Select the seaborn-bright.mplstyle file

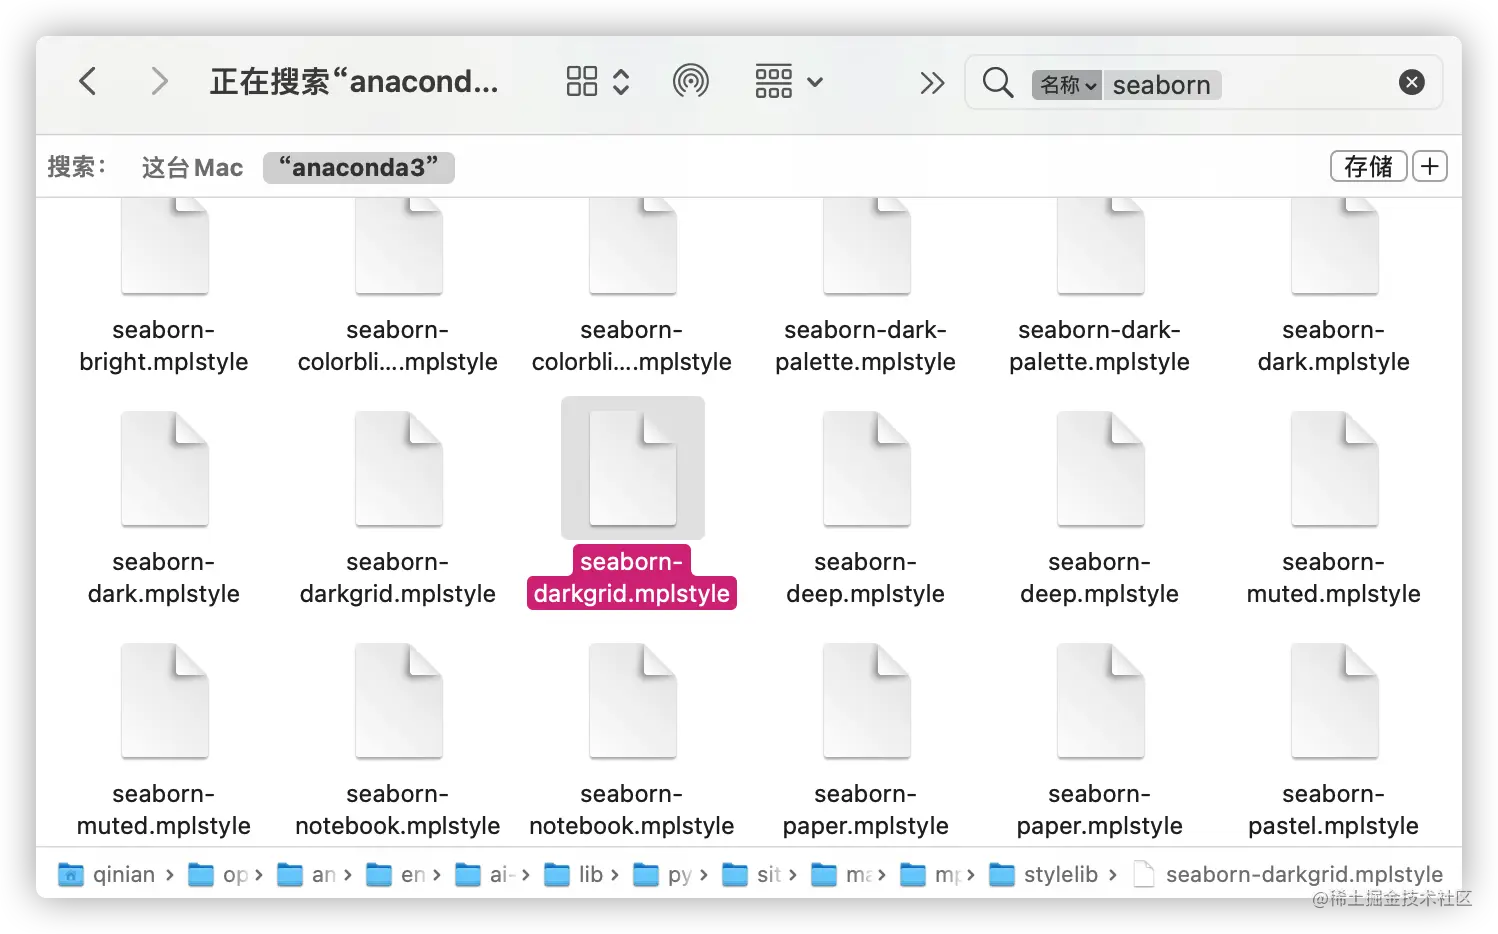(164, 286)
